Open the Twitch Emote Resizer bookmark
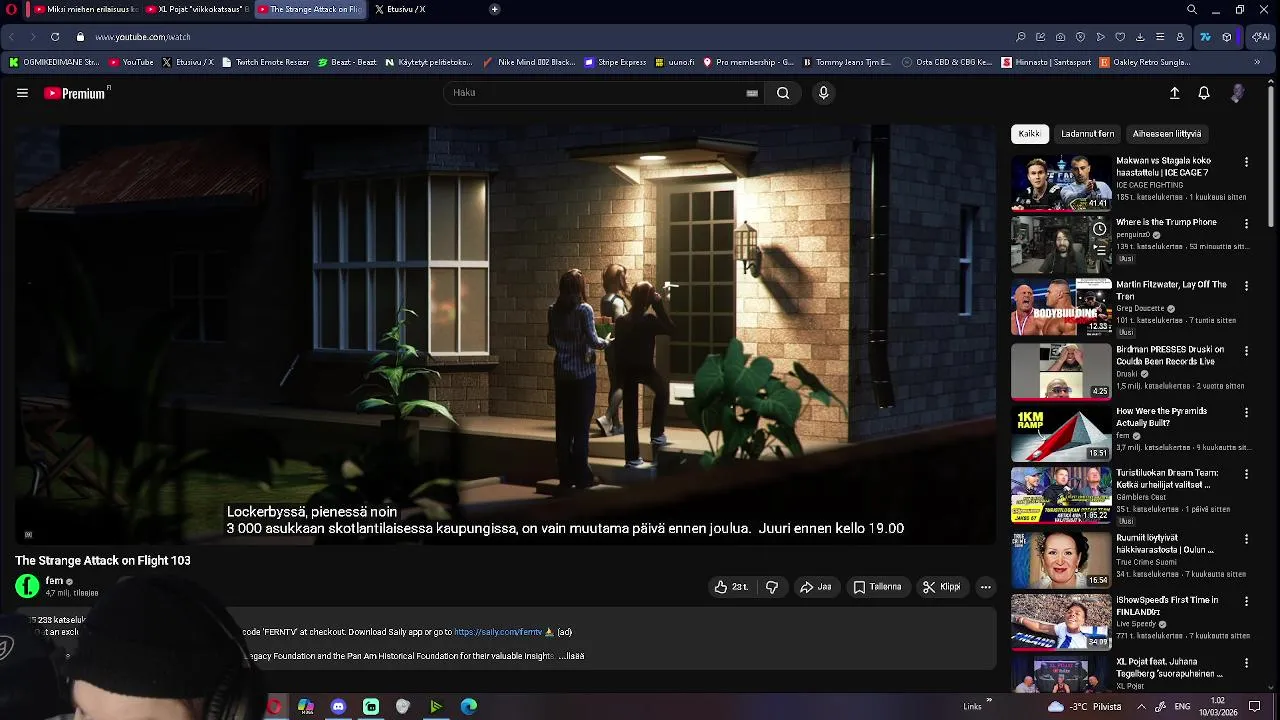1280x720 pixels. [265, 62]
